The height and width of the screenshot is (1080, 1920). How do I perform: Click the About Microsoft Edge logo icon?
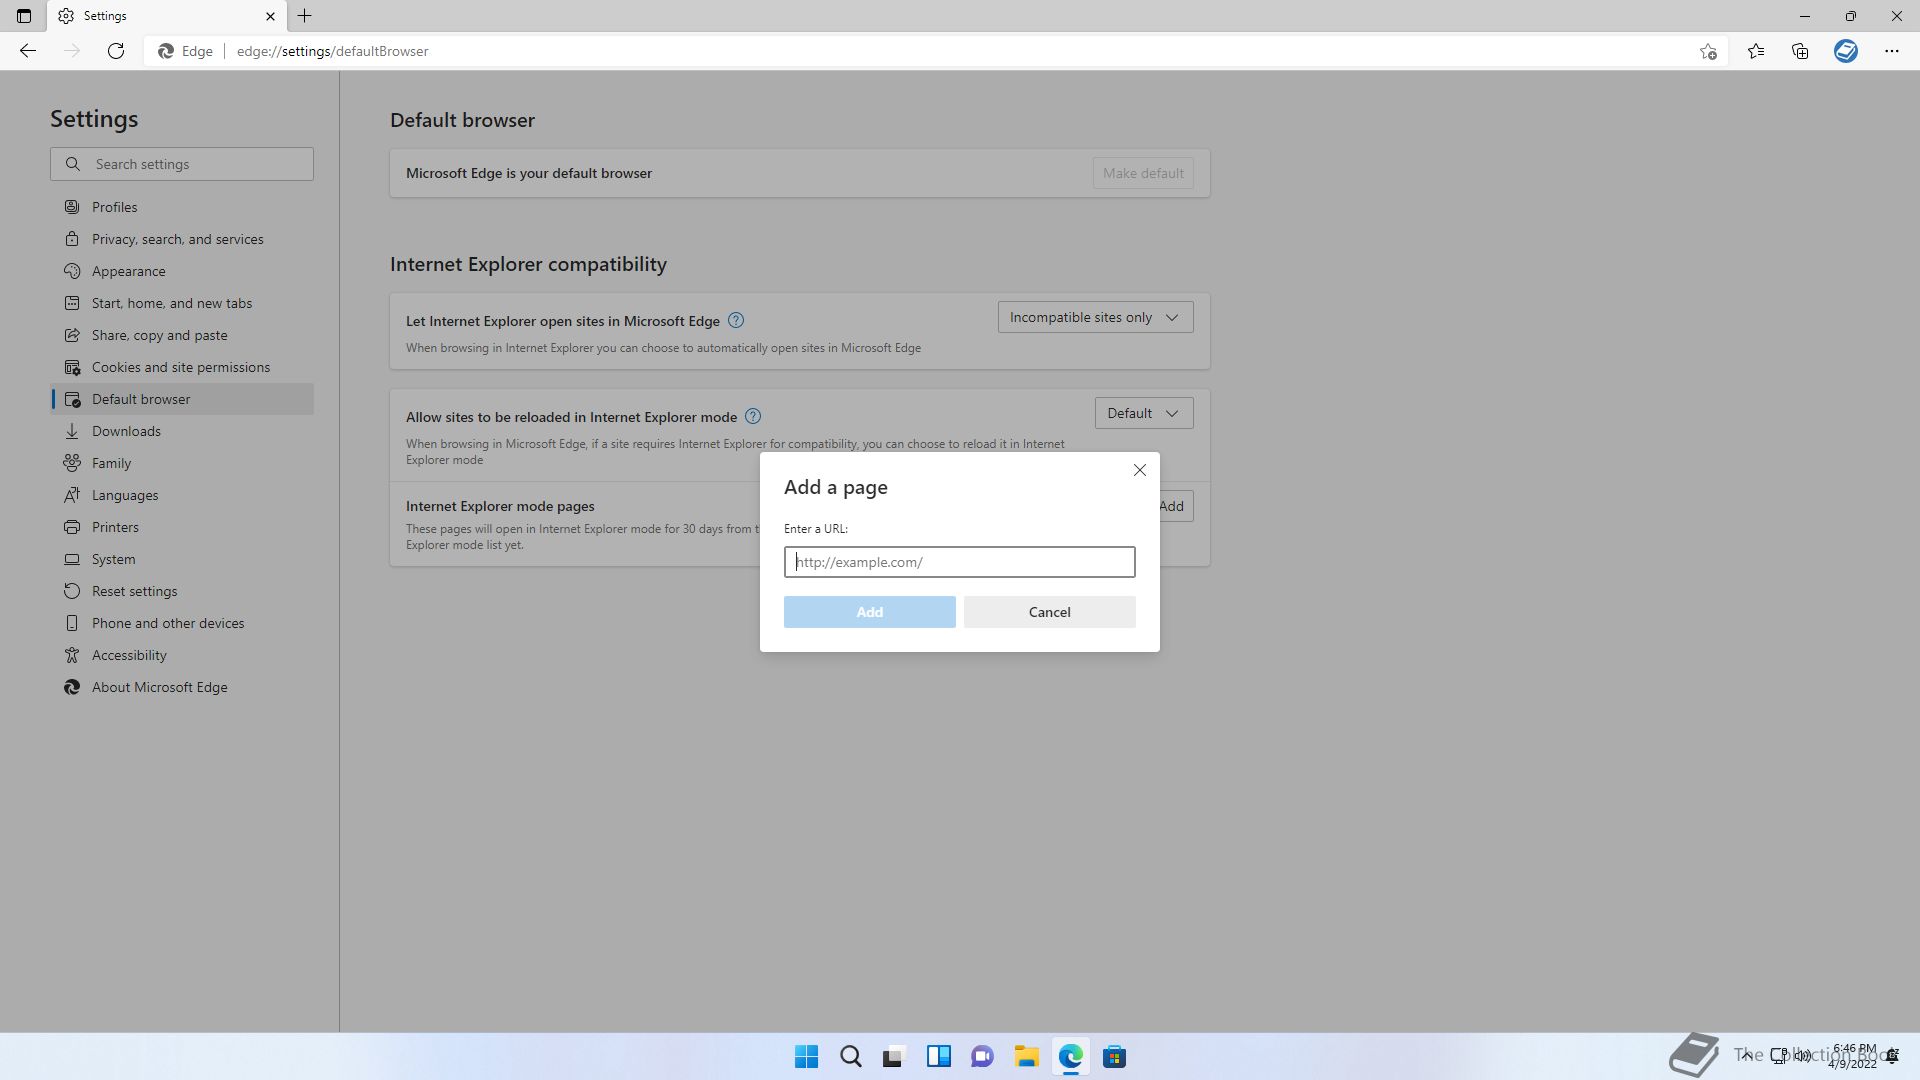(72, 687)
